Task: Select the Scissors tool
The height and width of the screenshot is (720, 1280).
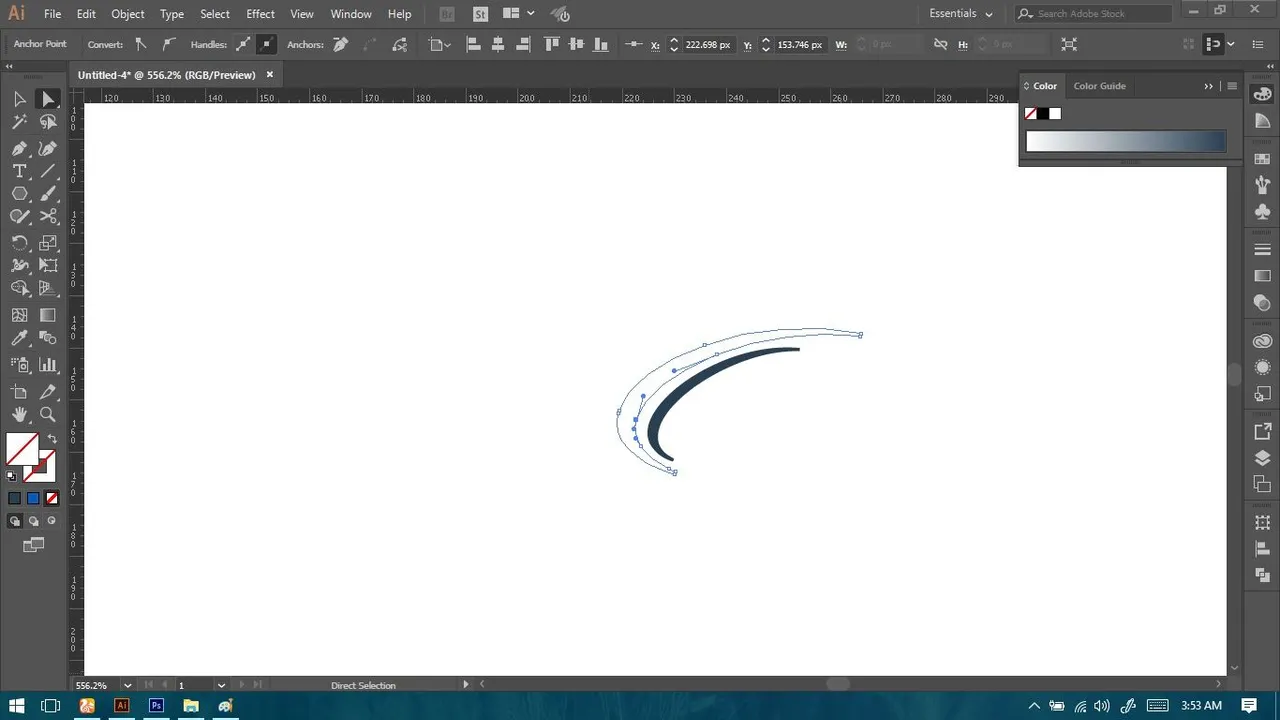Action: click(x=47, y=217)
